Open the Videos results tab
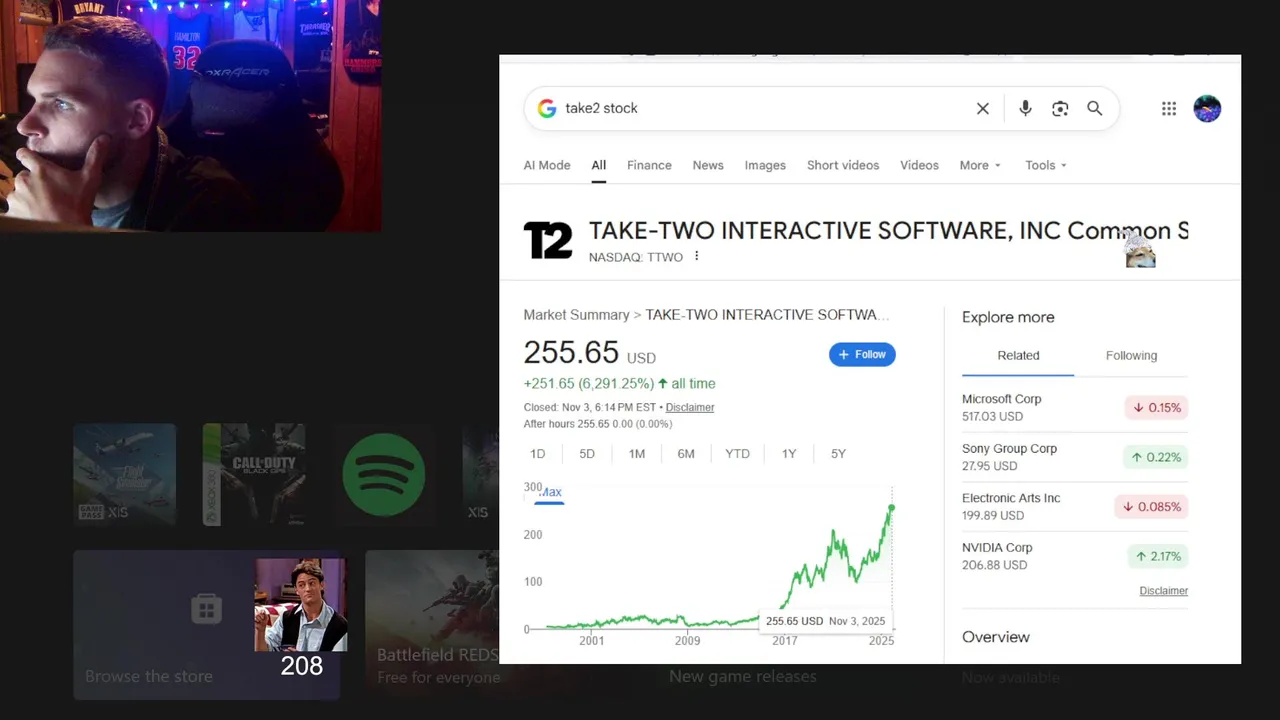Image resolution: width=1280 pixels, height=720 pixels. (x=919, y=165)
